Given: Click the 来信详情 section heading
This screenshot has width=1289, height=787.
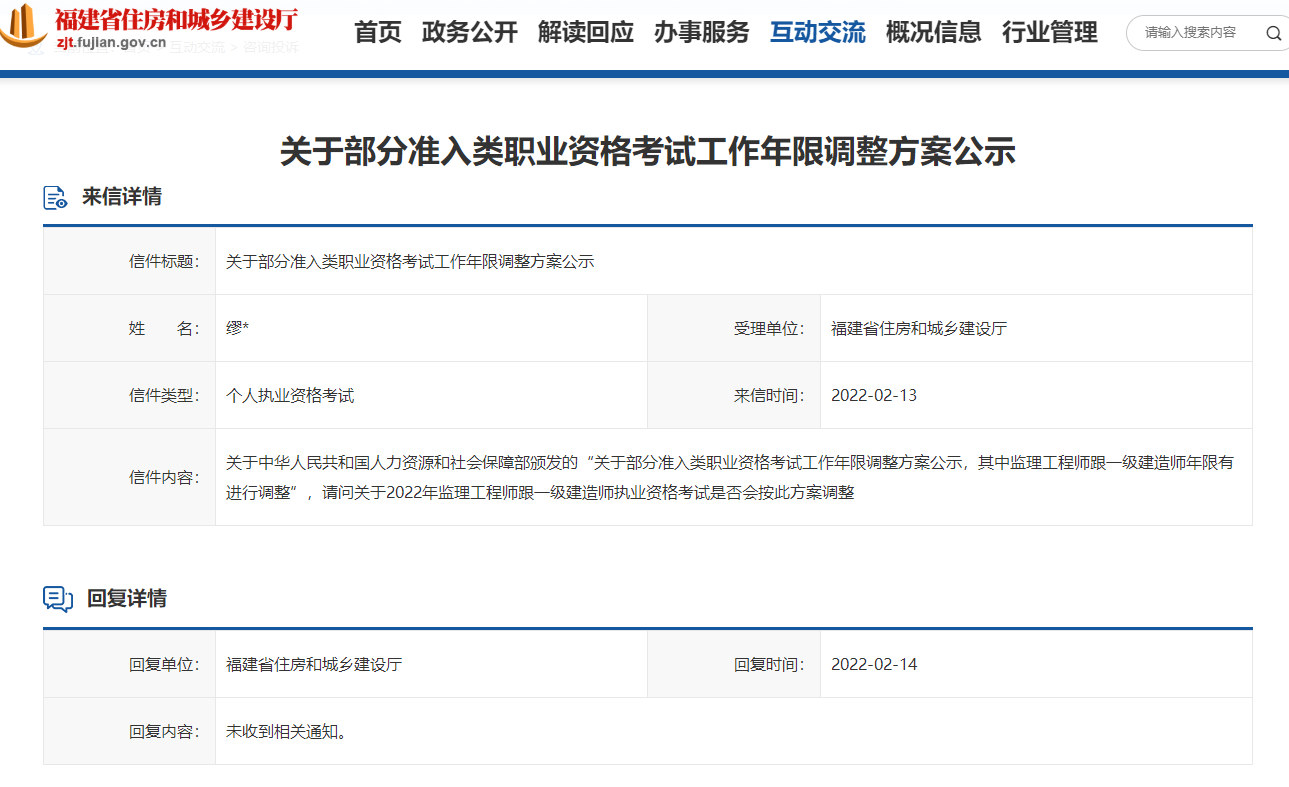Looking at the screenshot, I should click(x=122, y=197).
